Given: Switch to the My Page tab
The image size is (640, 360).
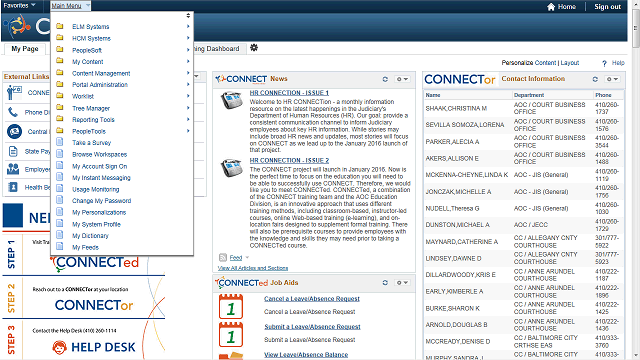Looking at the screenshot, I should tap(25, 49).
